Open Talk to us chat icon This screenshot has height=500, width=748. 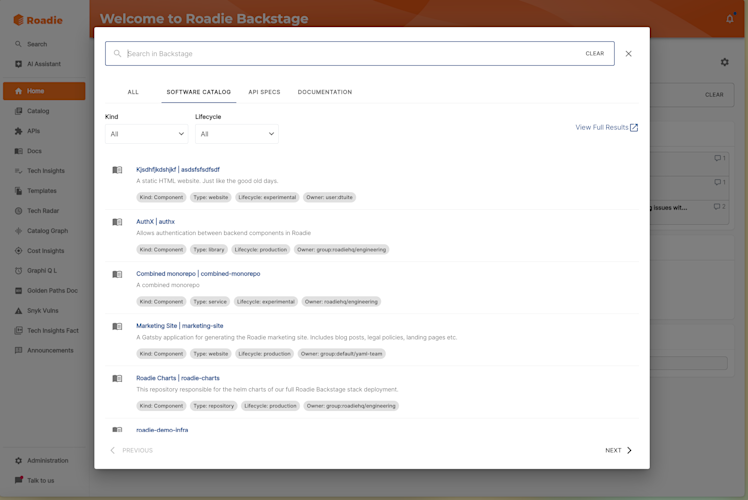[x=18, y=480]
